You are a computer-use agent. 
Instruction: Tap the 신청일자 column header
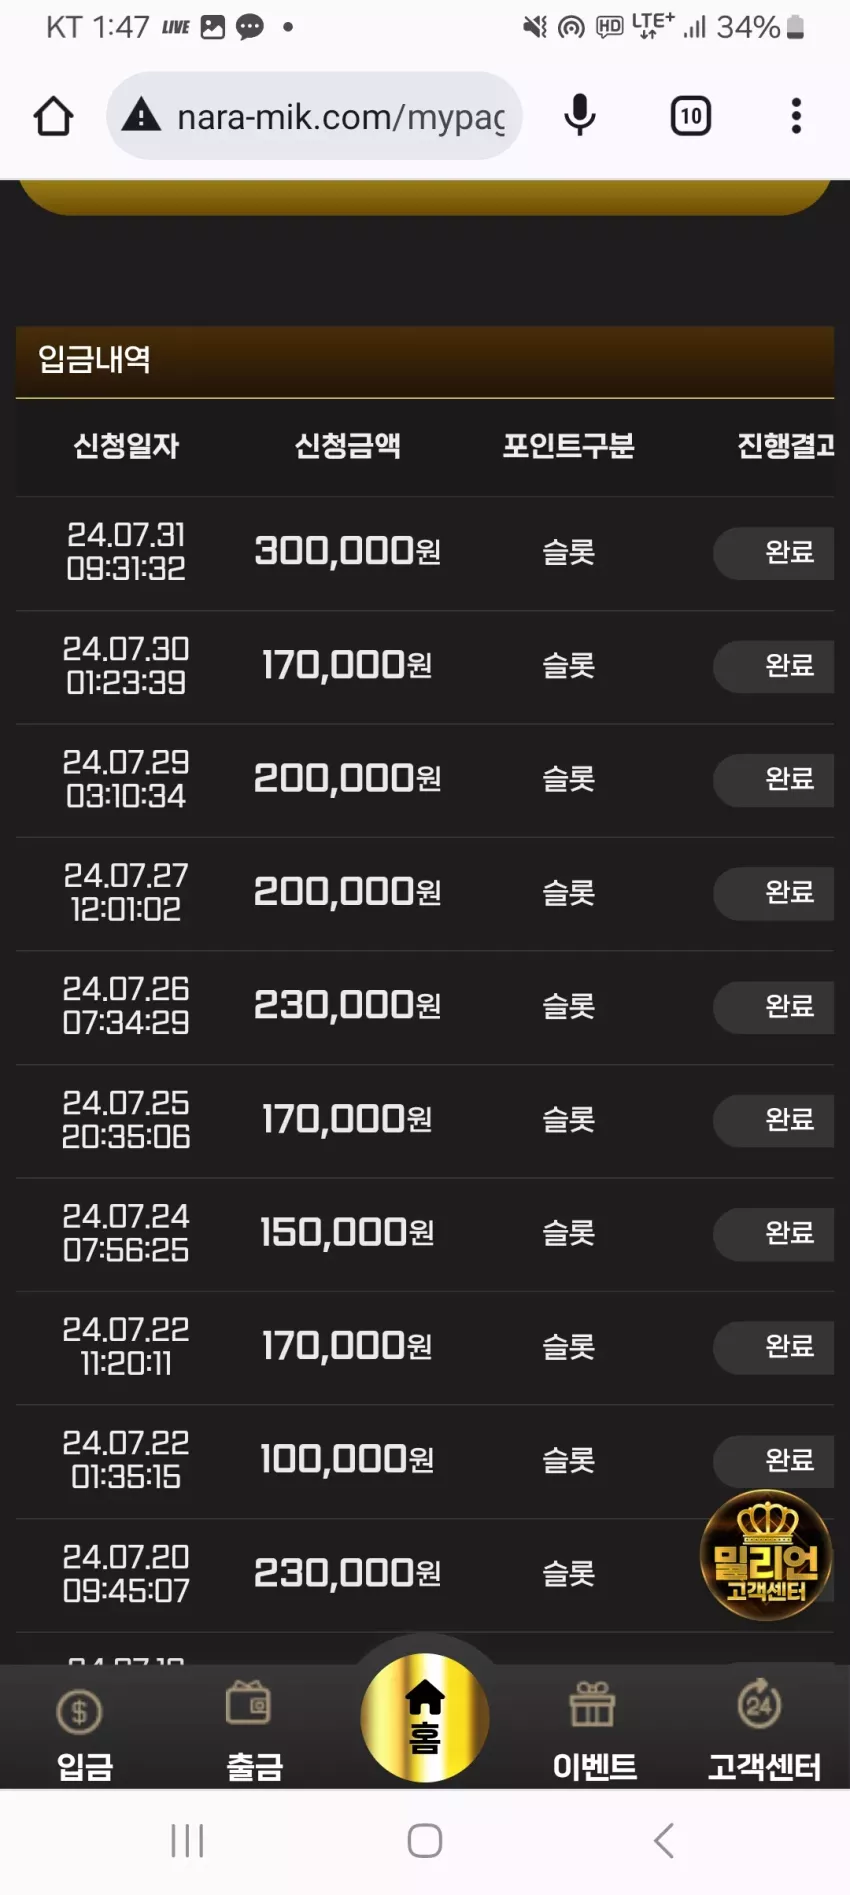coord(126,446)
